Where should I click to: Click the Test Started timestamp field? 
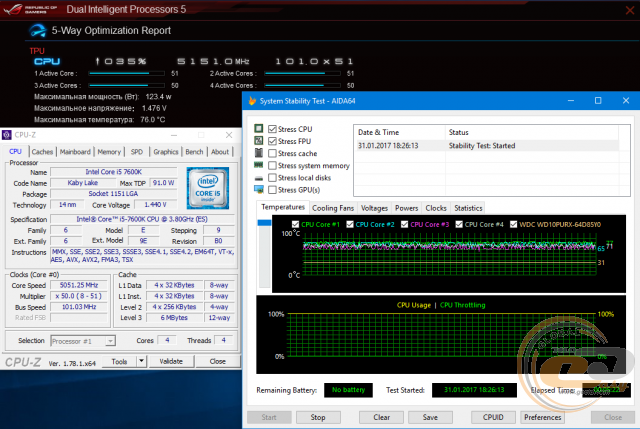(474, 390)
